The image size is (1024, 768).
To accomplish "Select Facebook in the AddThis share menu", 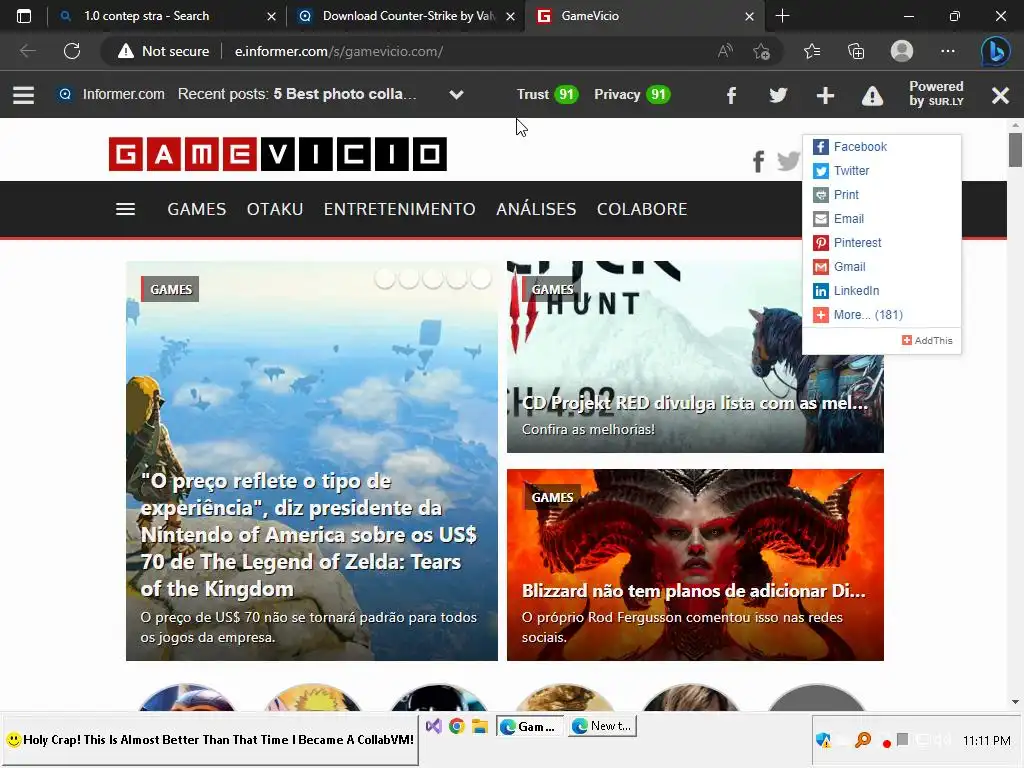I will 882,147.
